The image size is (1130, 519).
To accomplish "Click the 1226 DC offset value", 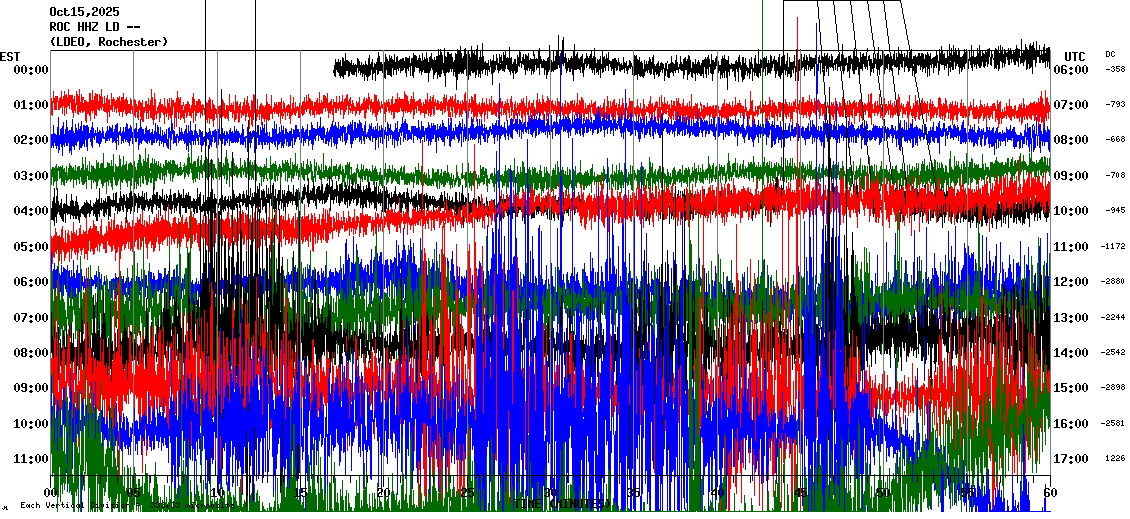I will pyautogui.click(x=1114, y=459).
